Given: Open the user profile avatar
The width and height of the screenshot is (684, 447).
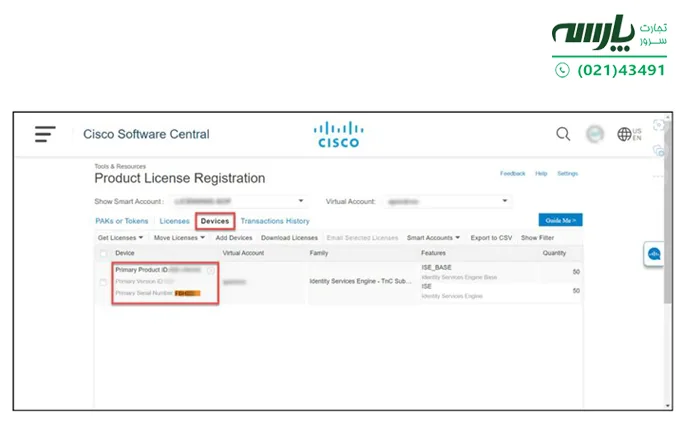Looking at the screenshot, I should point(595,134).
